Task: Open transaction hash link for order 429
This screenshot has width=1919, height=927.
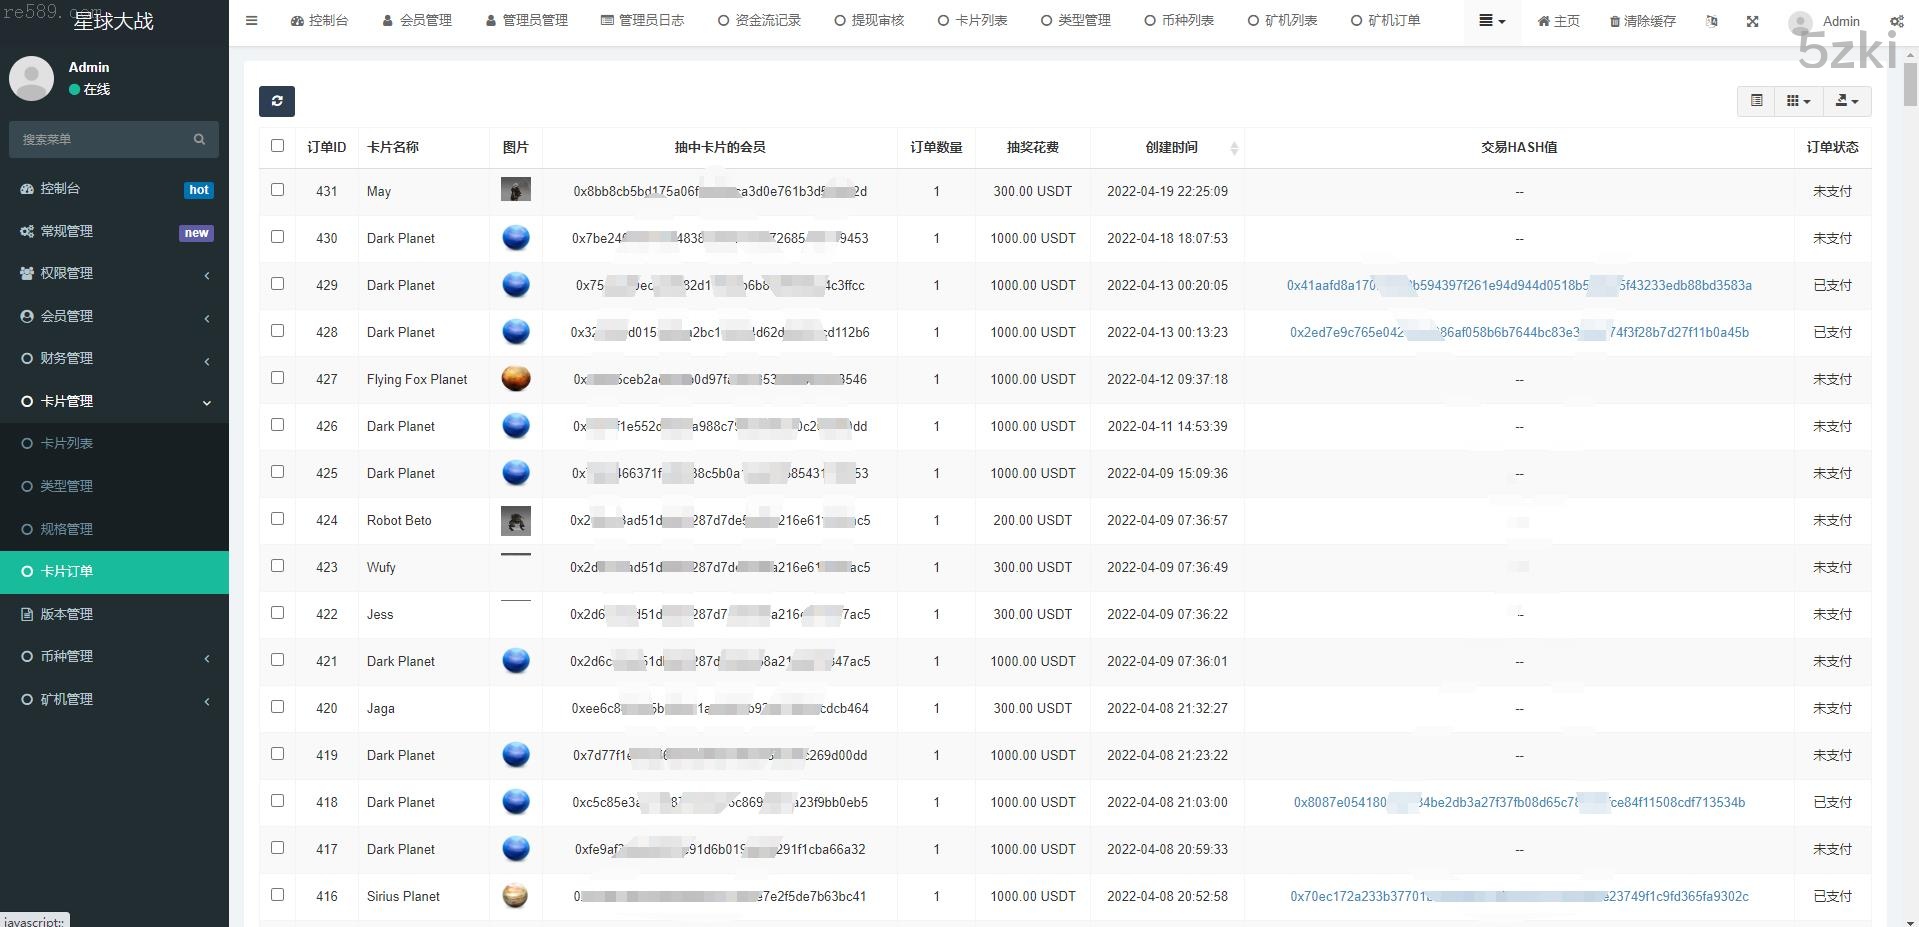Action: [x=1518, y=285]
